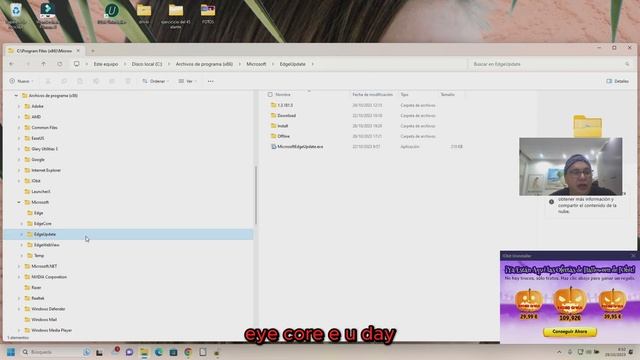
Task: Click the Conseguir Ahora button in the ad
Action: tap(570, 332)
